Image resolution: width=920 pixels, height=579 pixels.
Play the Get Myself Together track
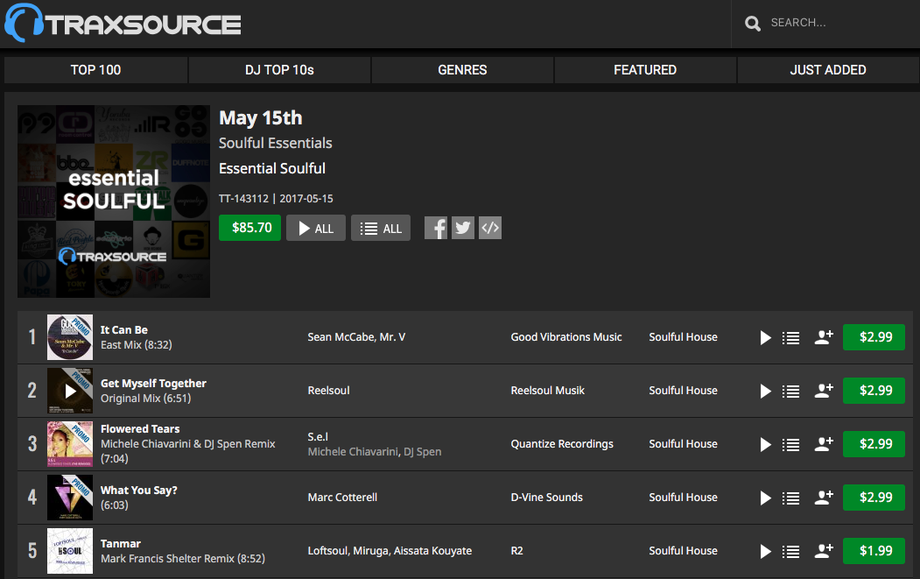coord(765,391)
